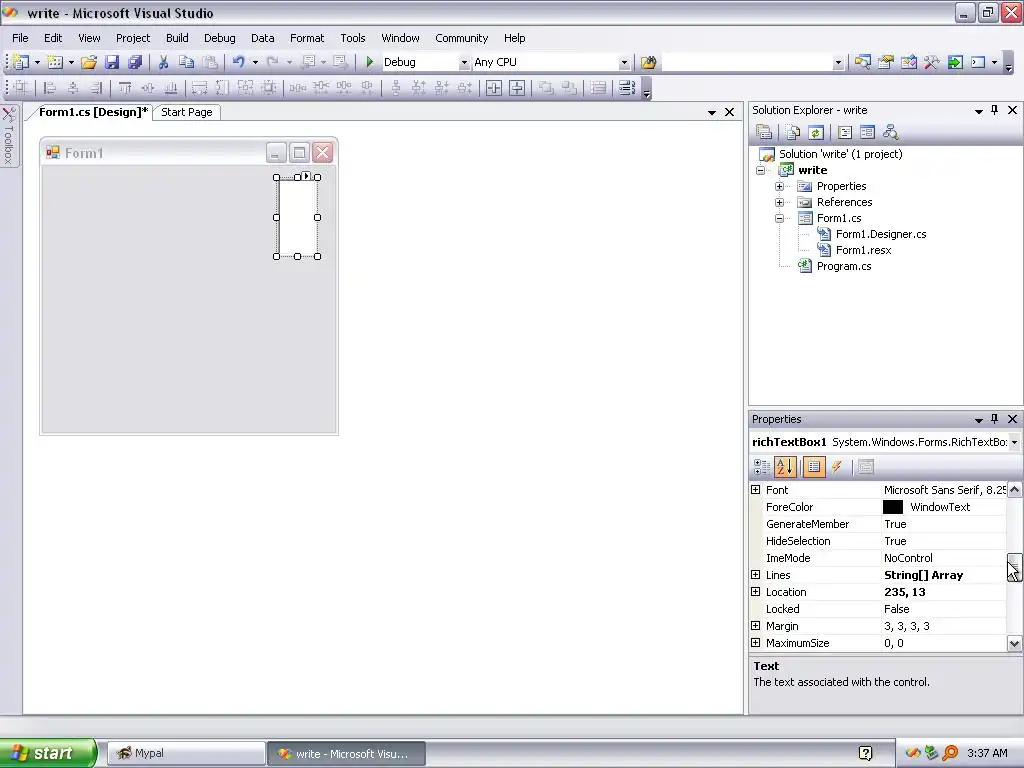Click View Class Diagram icon
The height and width of the screenshot is (768, 1024).
[x=890, y=133]
